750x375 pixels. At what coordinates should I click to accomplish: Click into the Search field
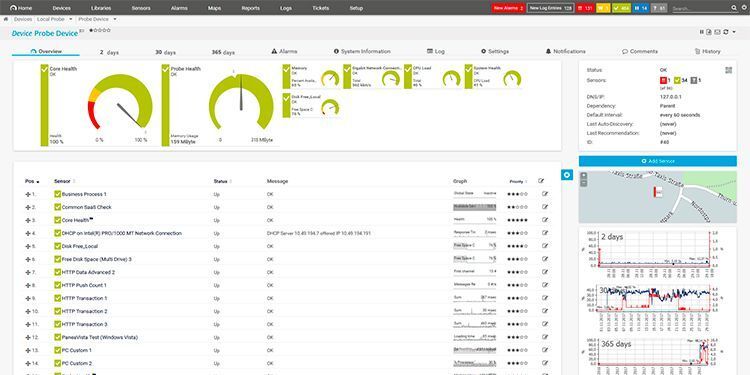click(700, 9)
